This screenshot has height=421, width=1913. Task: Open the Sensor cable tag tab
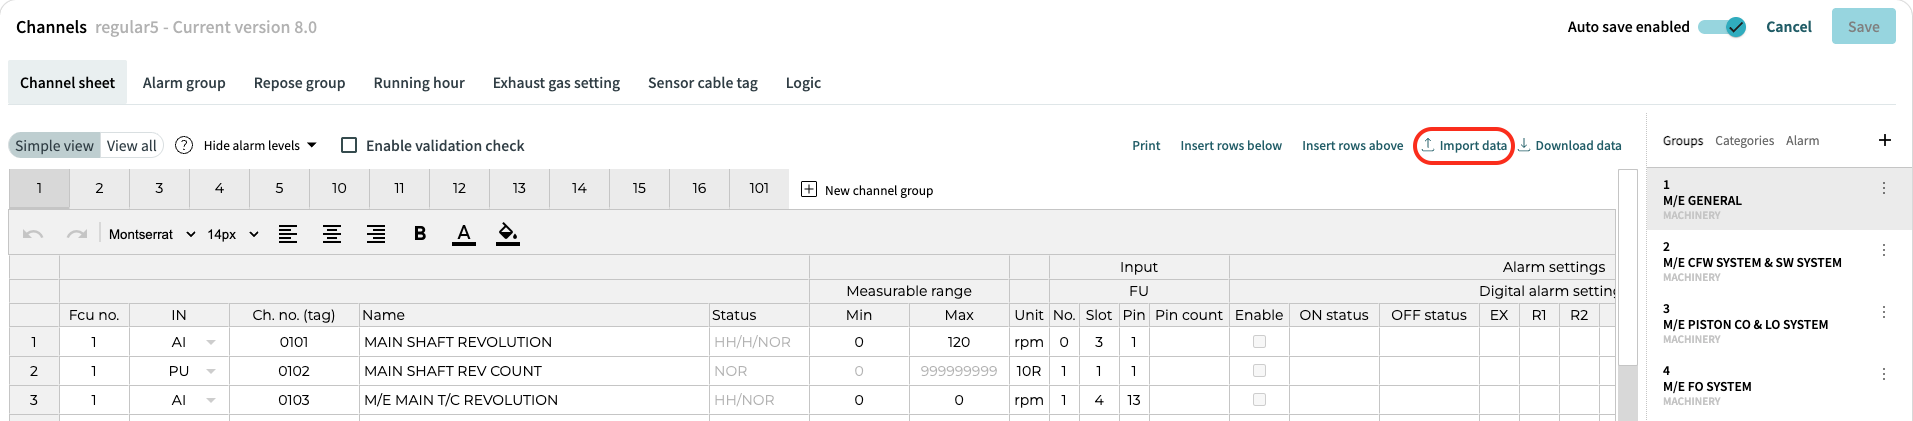[703, 83]
